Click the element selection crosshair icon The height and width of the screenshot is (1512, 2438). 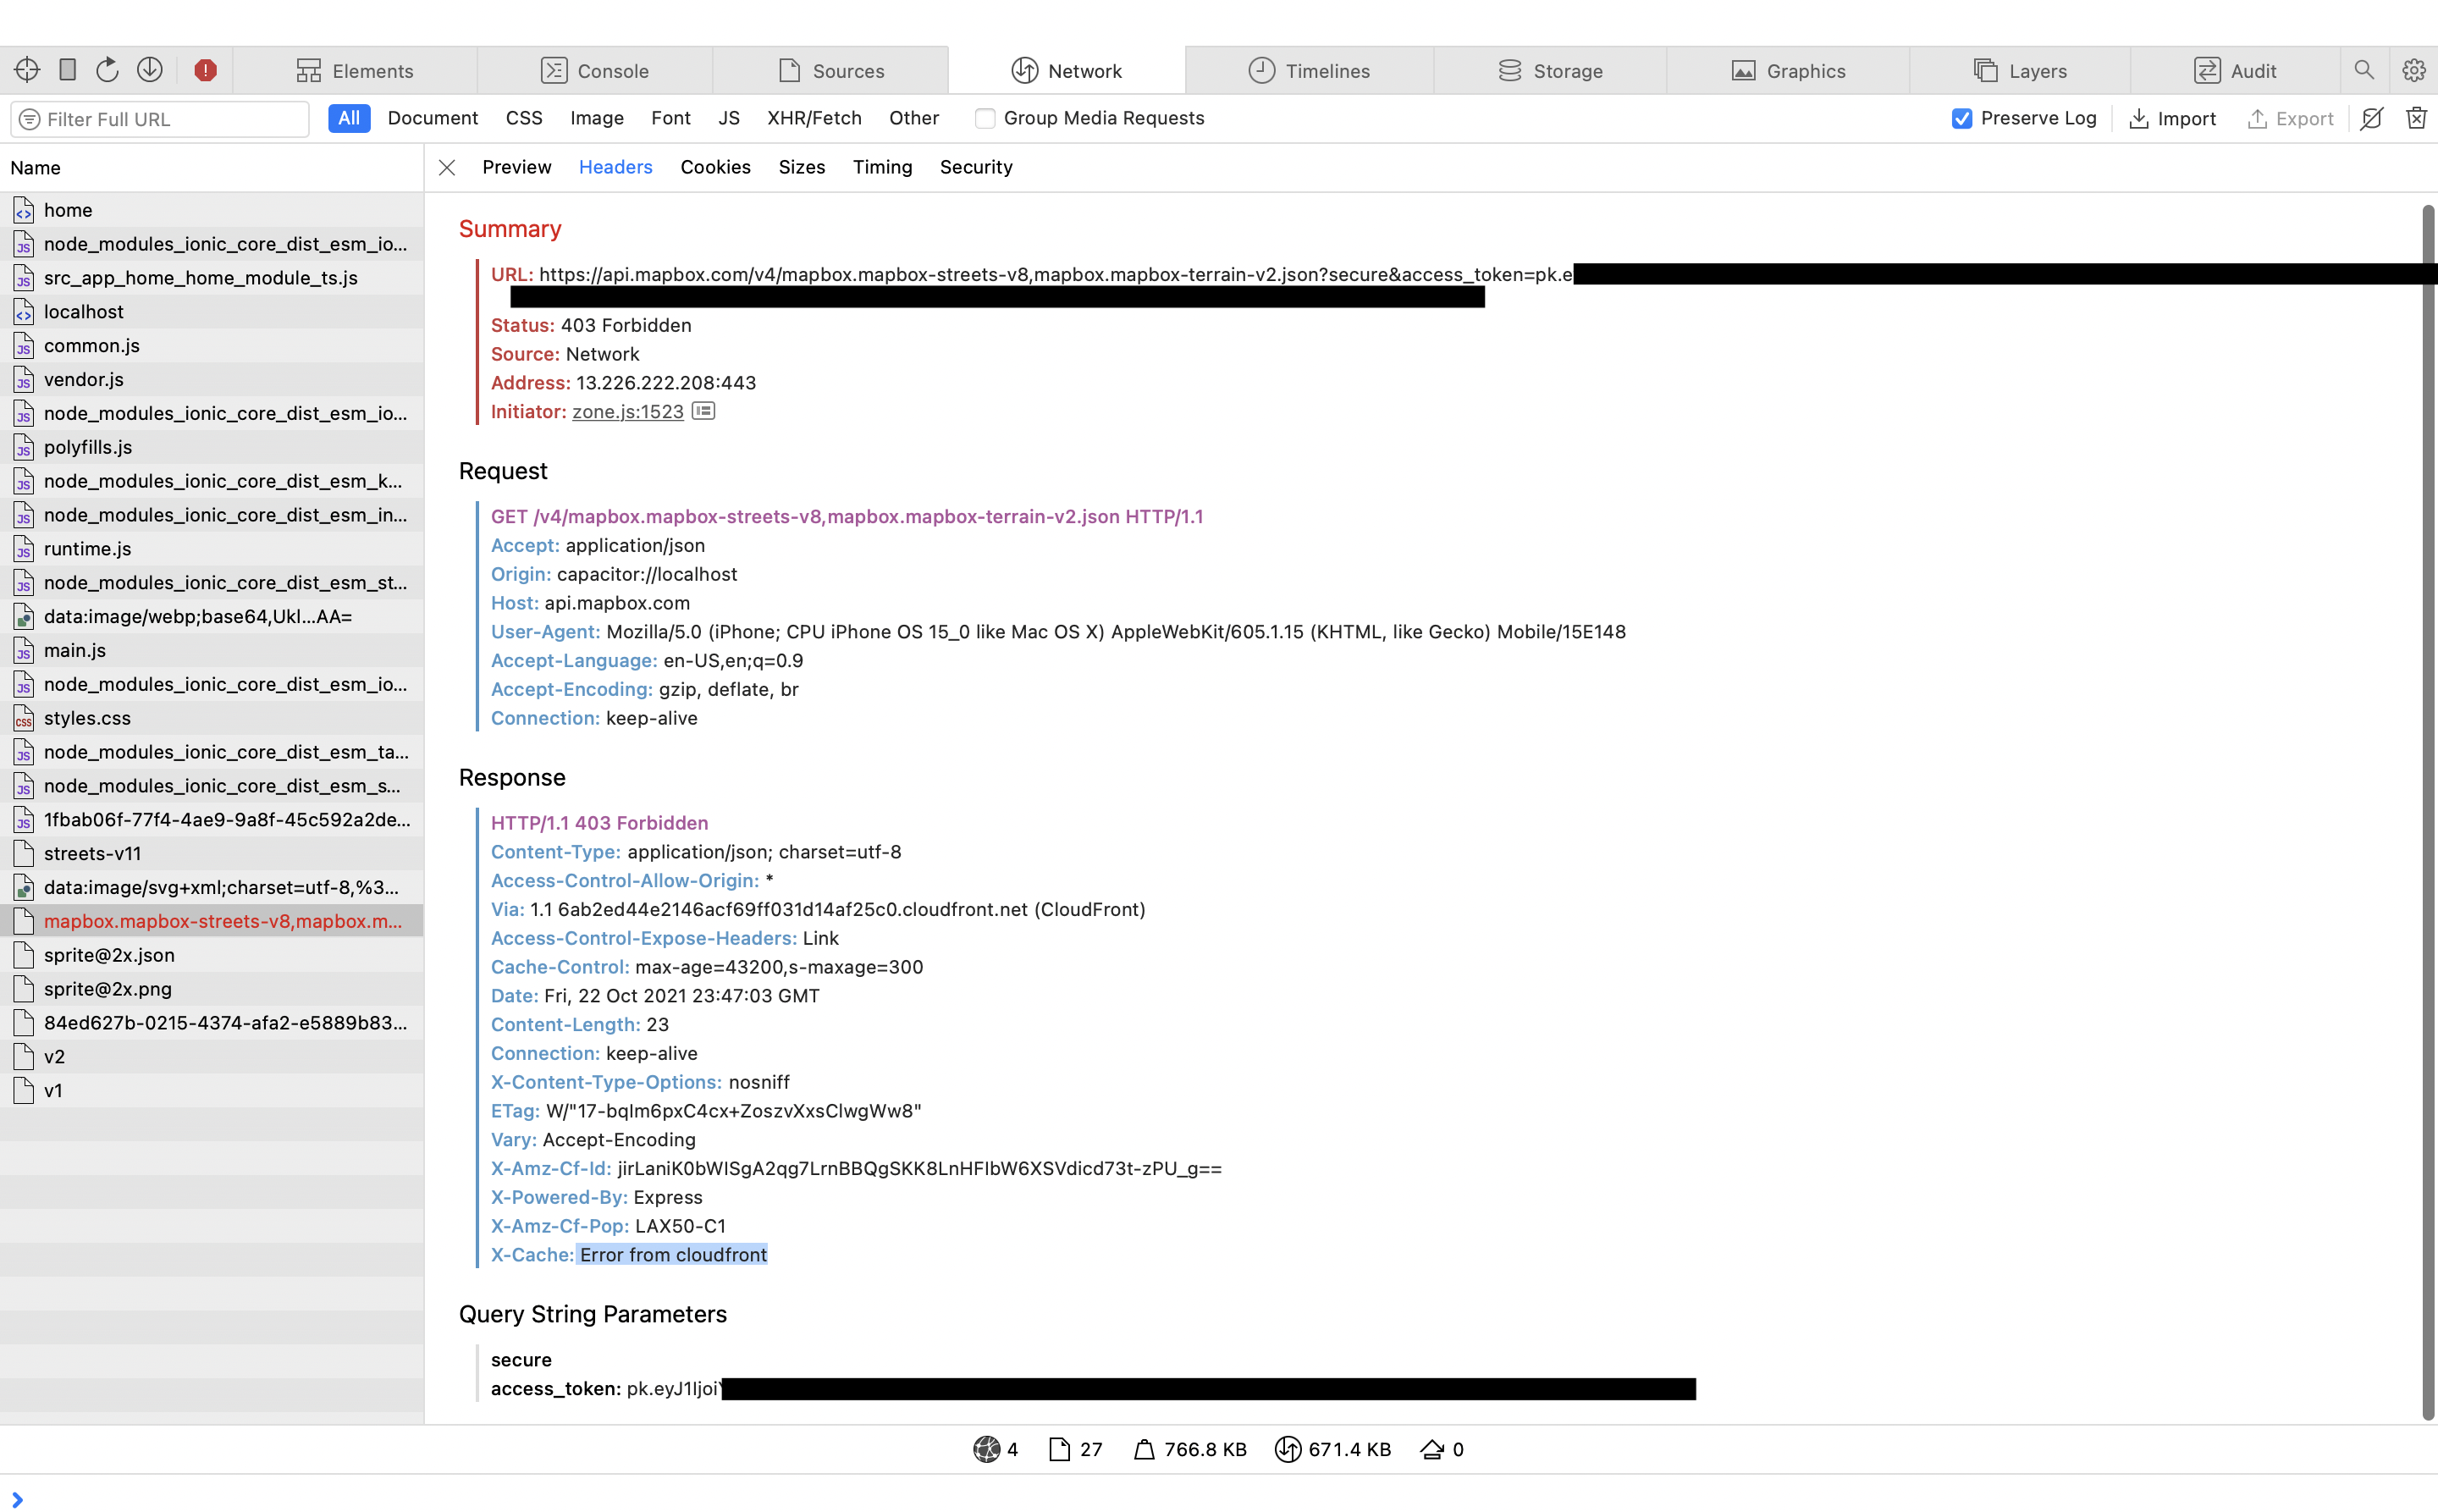27,70
